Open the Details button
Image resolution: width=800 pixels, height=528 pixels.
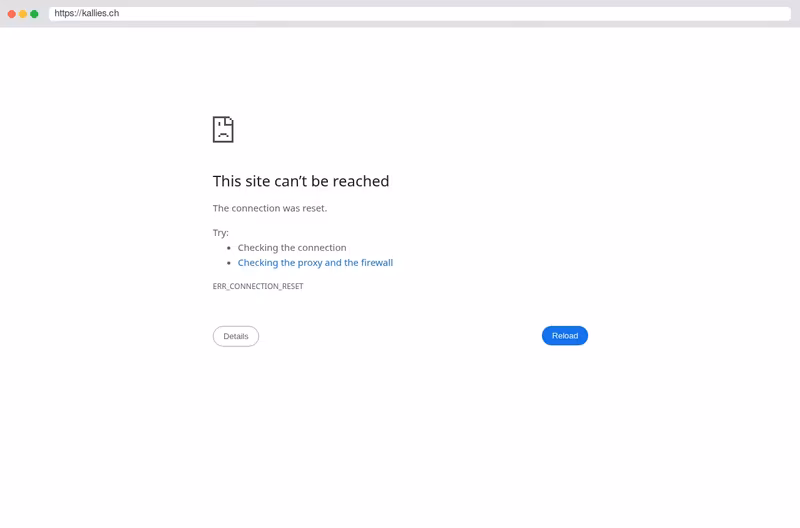[236, 336]
